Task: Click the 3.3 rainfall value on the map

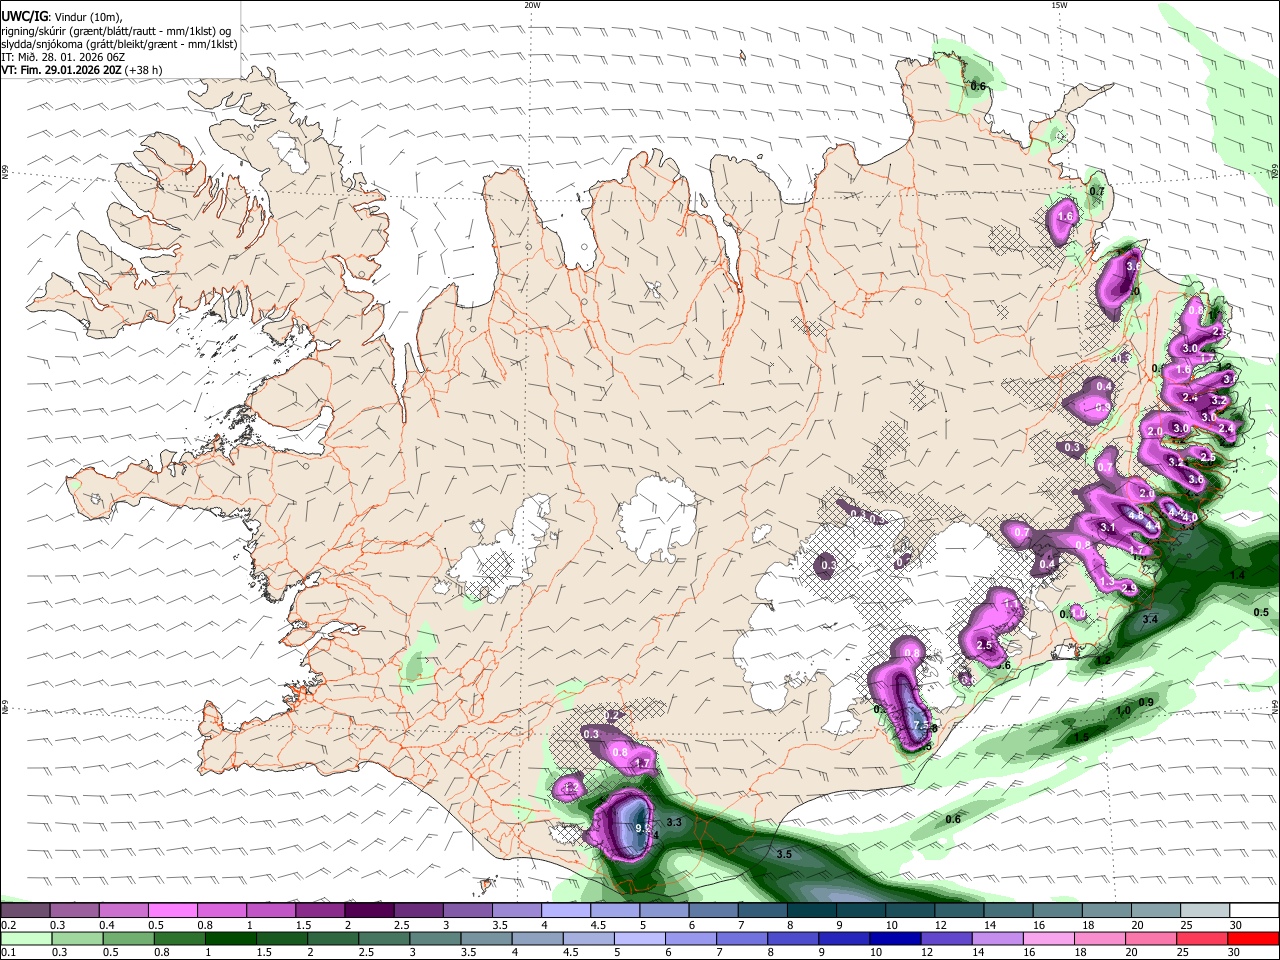Action: pyautogui.click(x=674, y=822)
